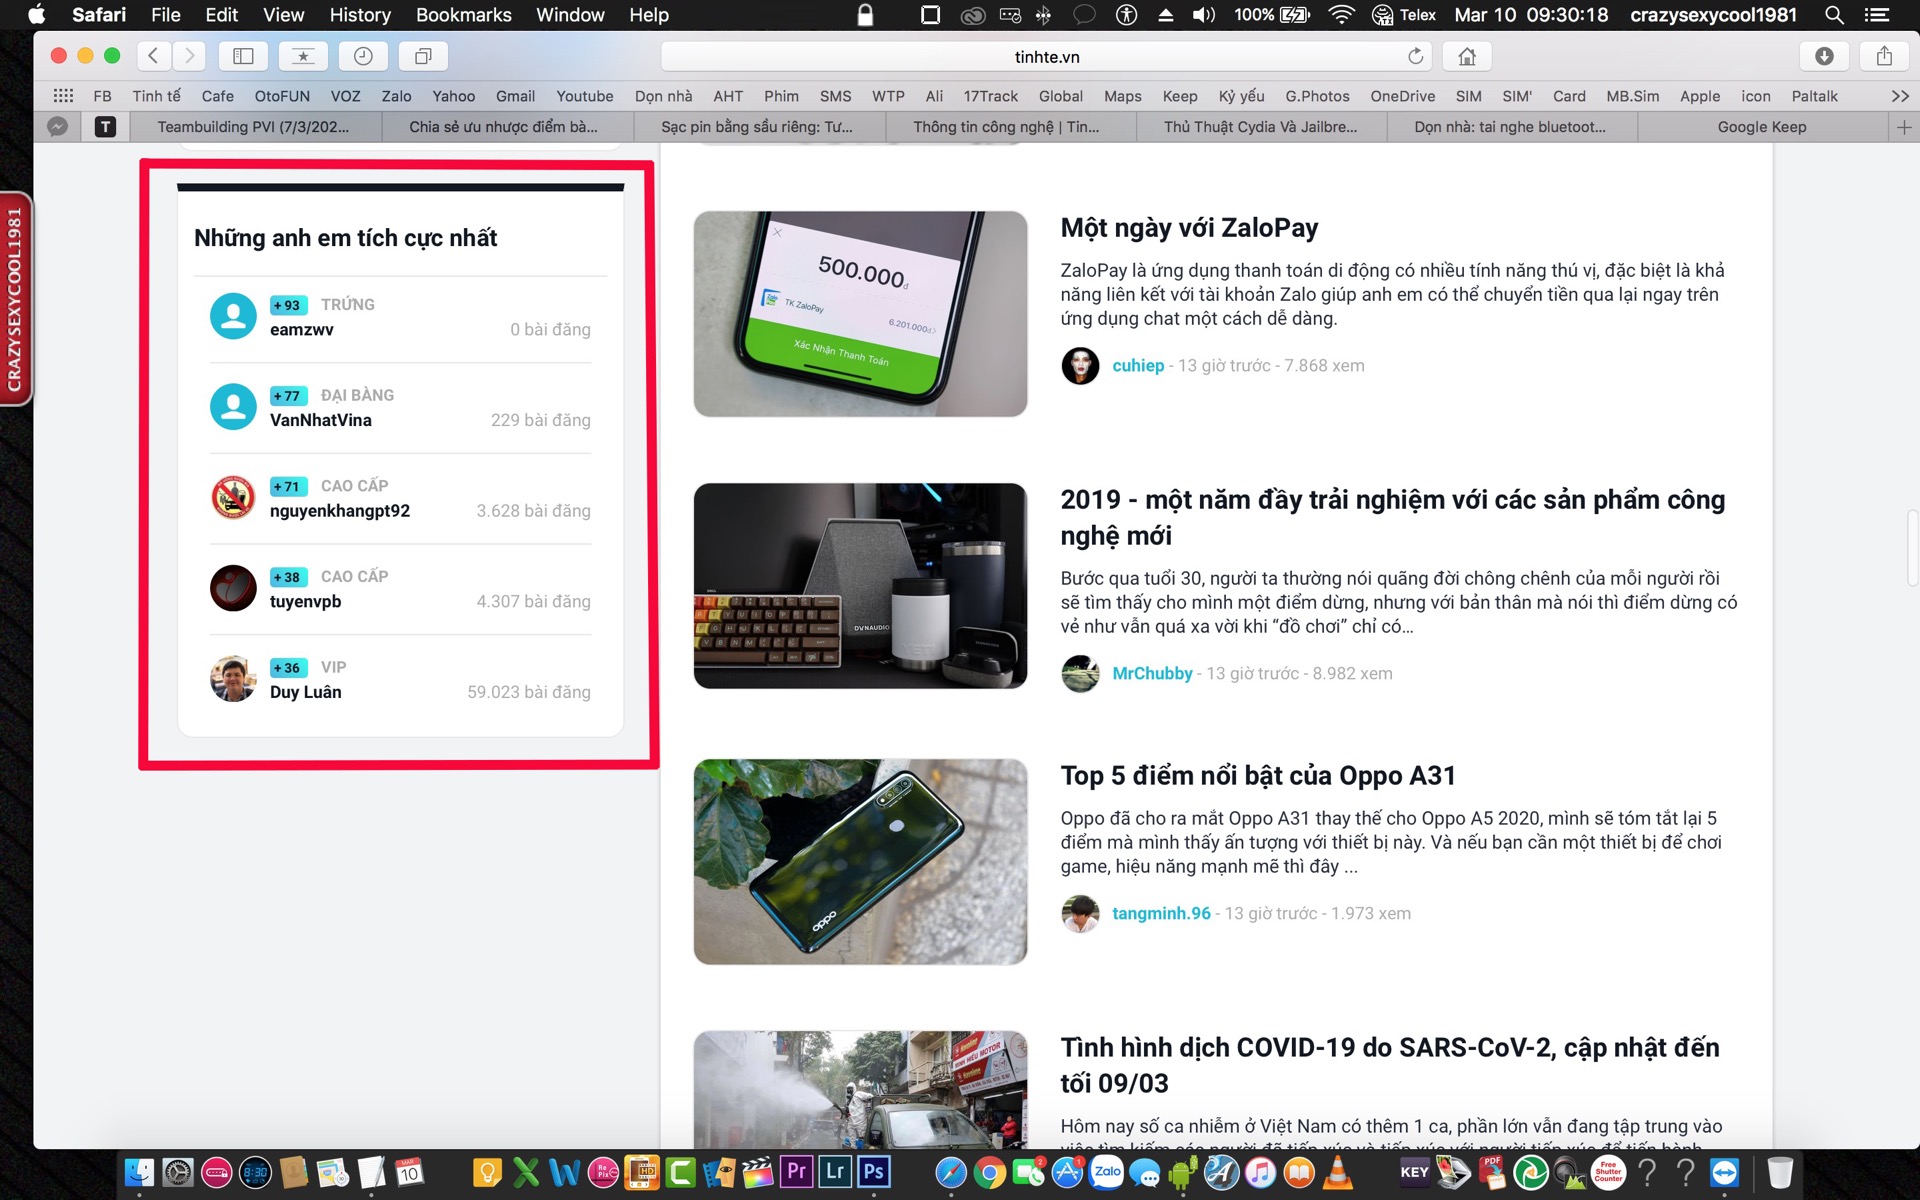The width and height of the screenshot is (1920, 1200).
Task: Show Safari downloads
Action: coord(1824,56)
